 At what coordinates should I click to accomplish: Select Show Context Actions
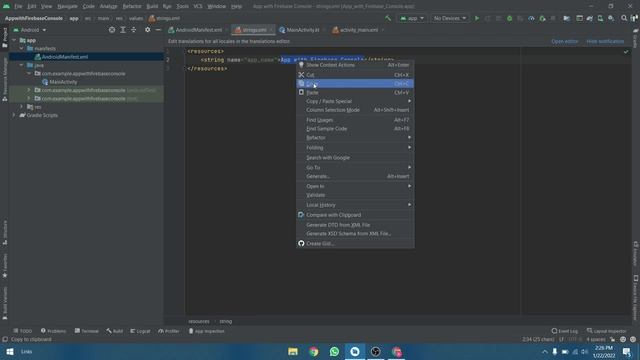pos(355,65)
